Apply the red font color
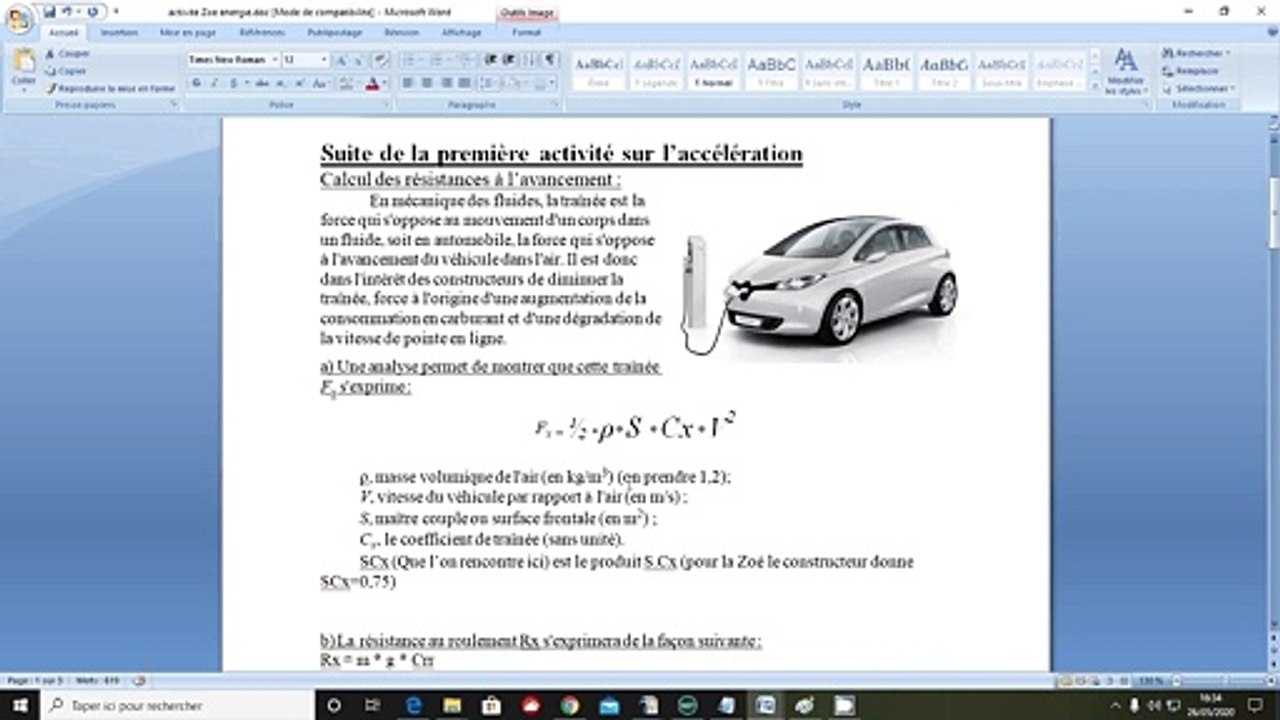 372,83
